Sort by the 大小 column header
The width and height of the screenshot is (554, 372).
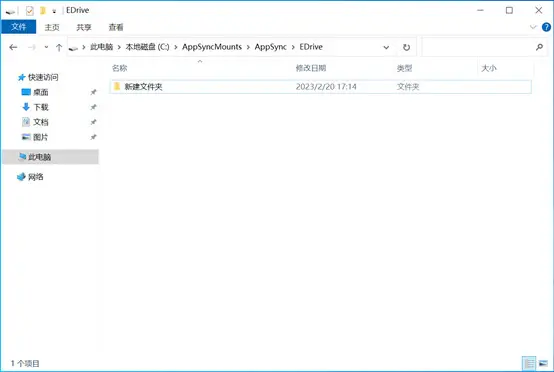[x=489, y=68]
